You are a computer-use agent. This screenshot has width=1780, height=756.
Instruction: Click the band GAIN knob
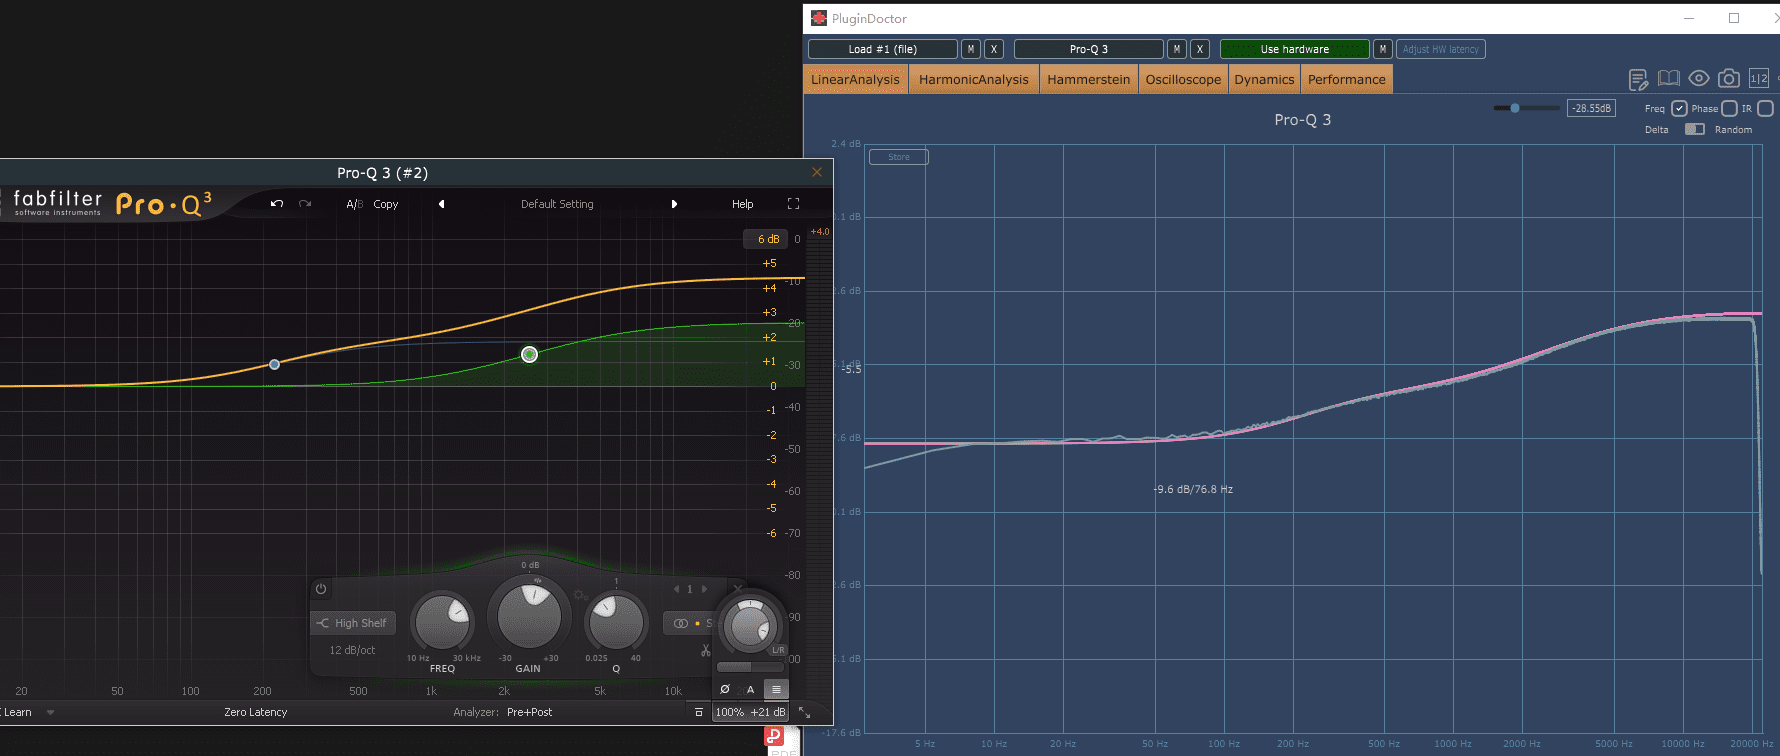point(529,616)
